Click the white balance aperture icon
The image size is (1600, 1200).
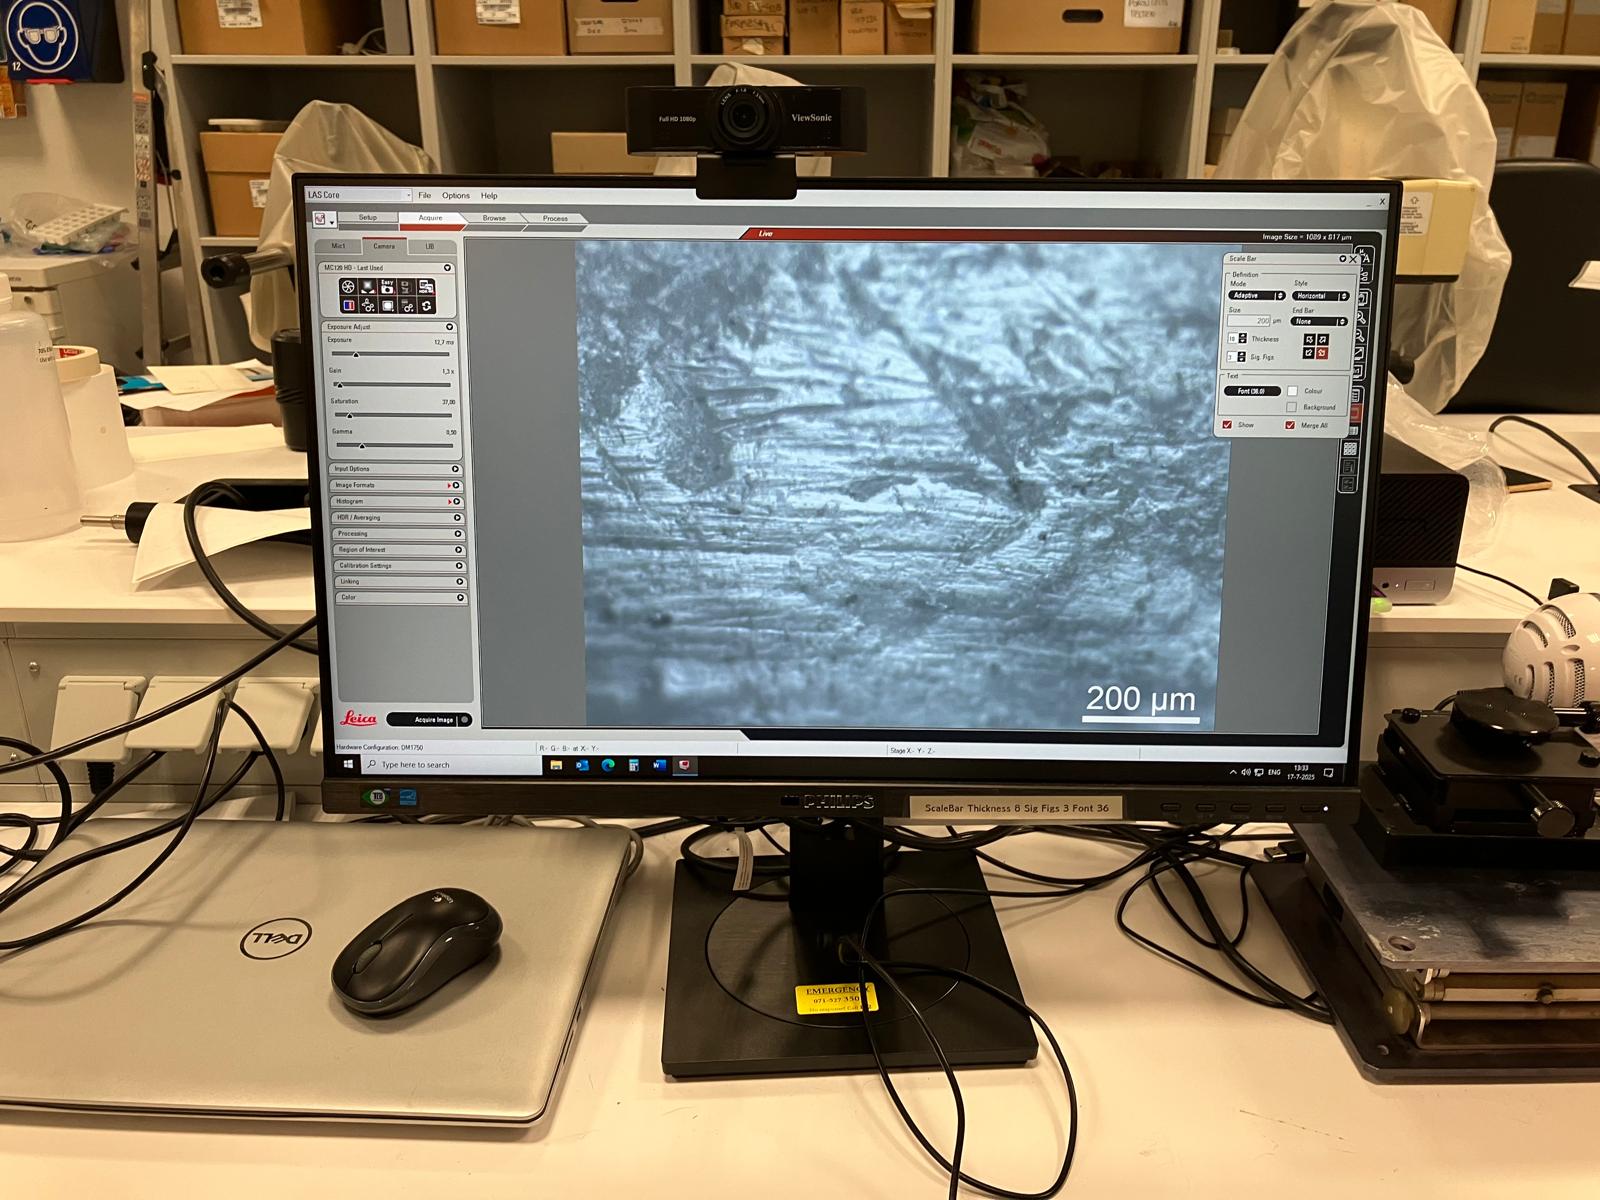tap(348, 287)
